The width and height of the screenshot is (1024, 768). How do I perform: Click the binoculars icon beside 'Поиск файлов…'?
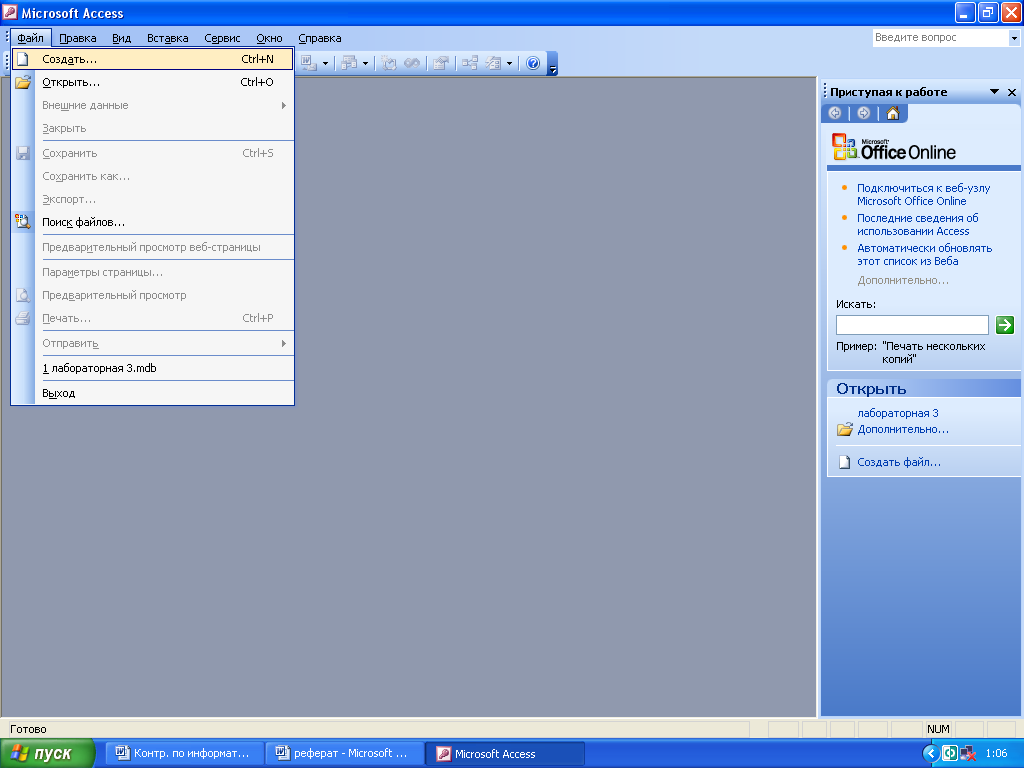click(x=23, y=222)
